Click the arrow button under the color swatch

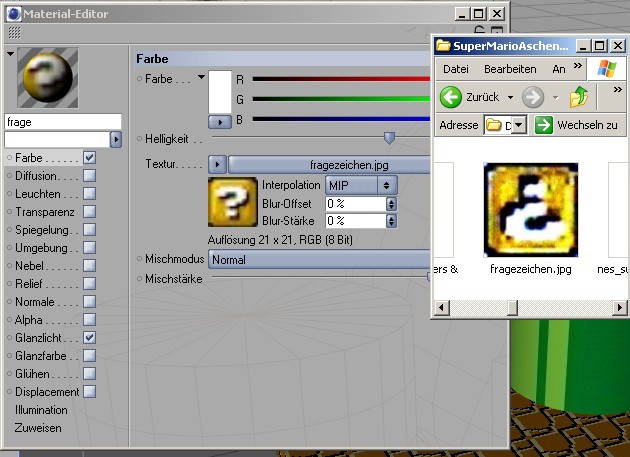[217, 121]
